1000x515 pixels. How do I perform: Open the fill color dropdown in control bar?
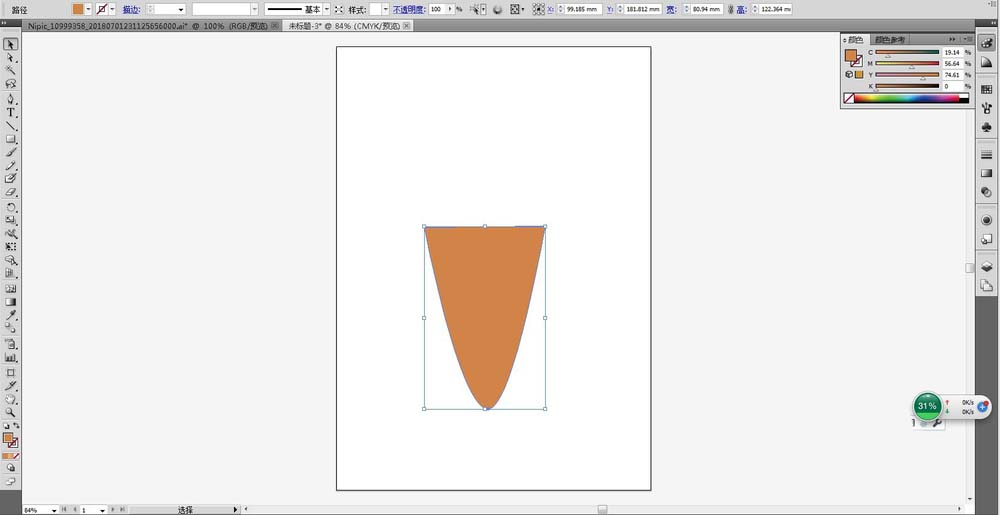[88, 10]
